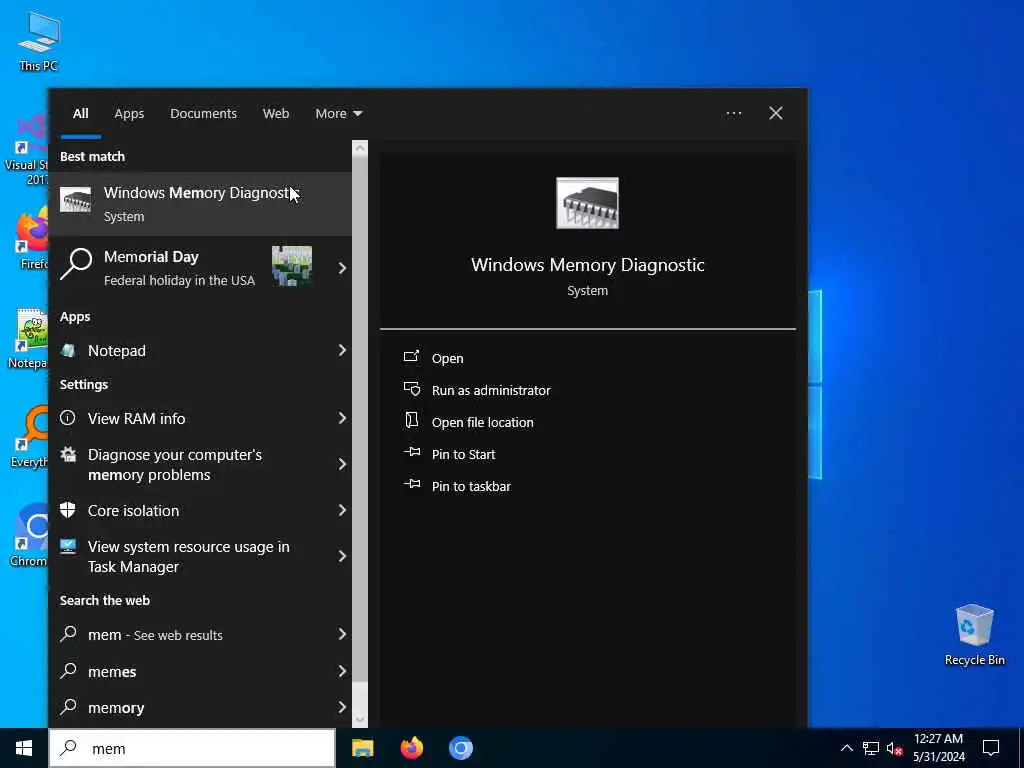The height and width of the screenshot is (768, 1024).
Task: Open clock showing 12:27 AM
Action: pyautogui.click(x=938, y=748)
